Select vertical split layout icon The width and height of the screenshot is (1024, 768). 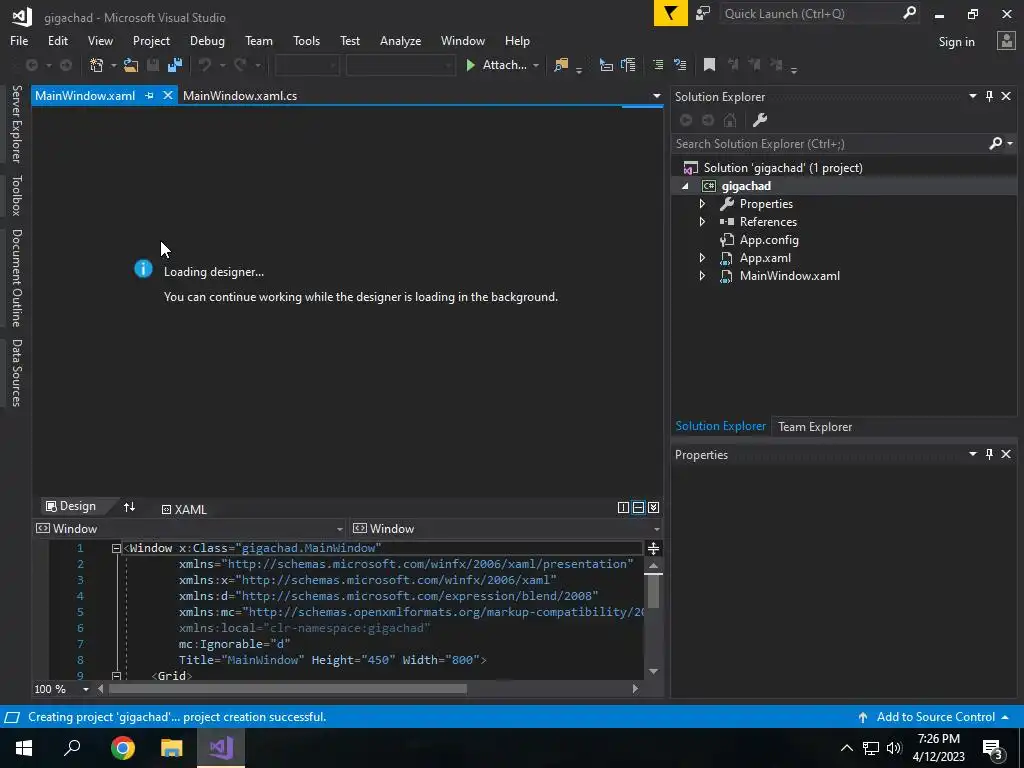click(x=623, y=507)
